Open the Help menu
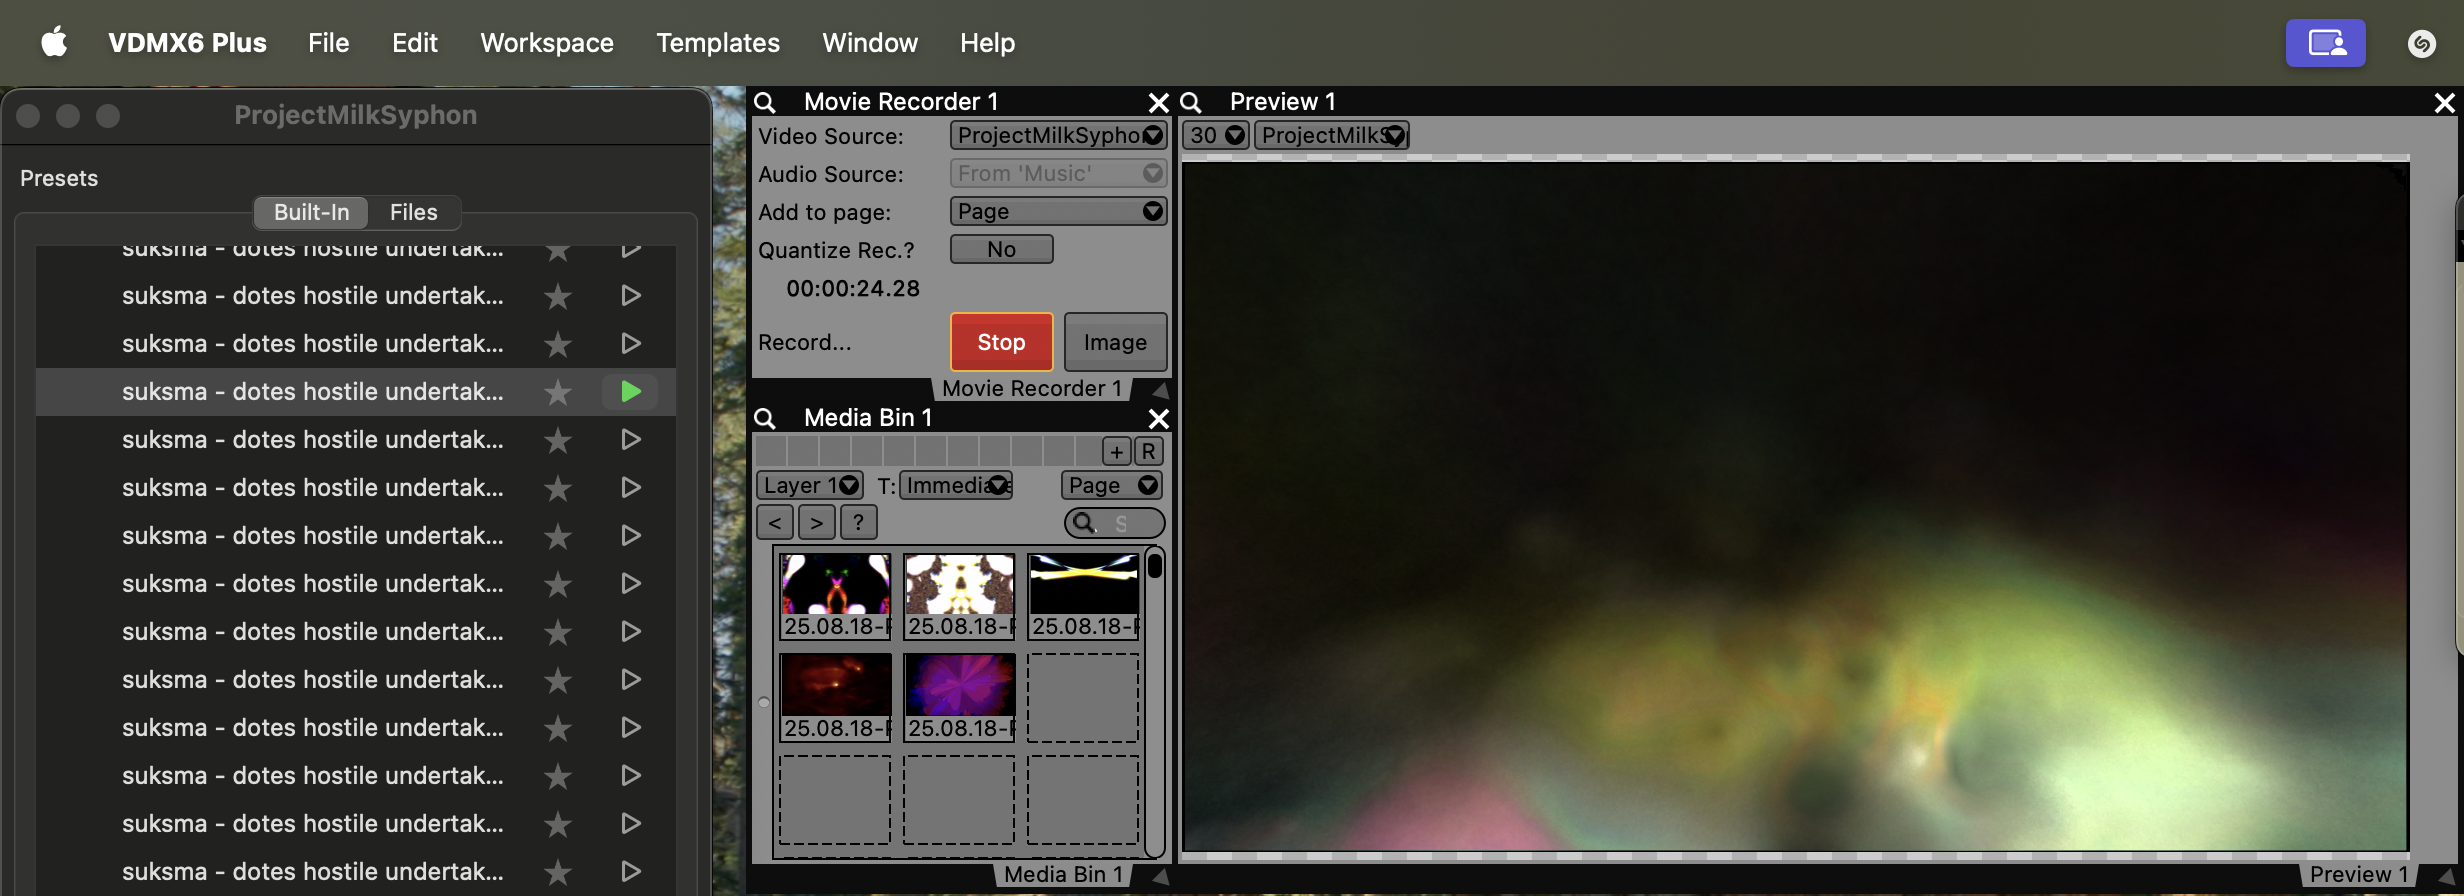 tap(988, 43)
